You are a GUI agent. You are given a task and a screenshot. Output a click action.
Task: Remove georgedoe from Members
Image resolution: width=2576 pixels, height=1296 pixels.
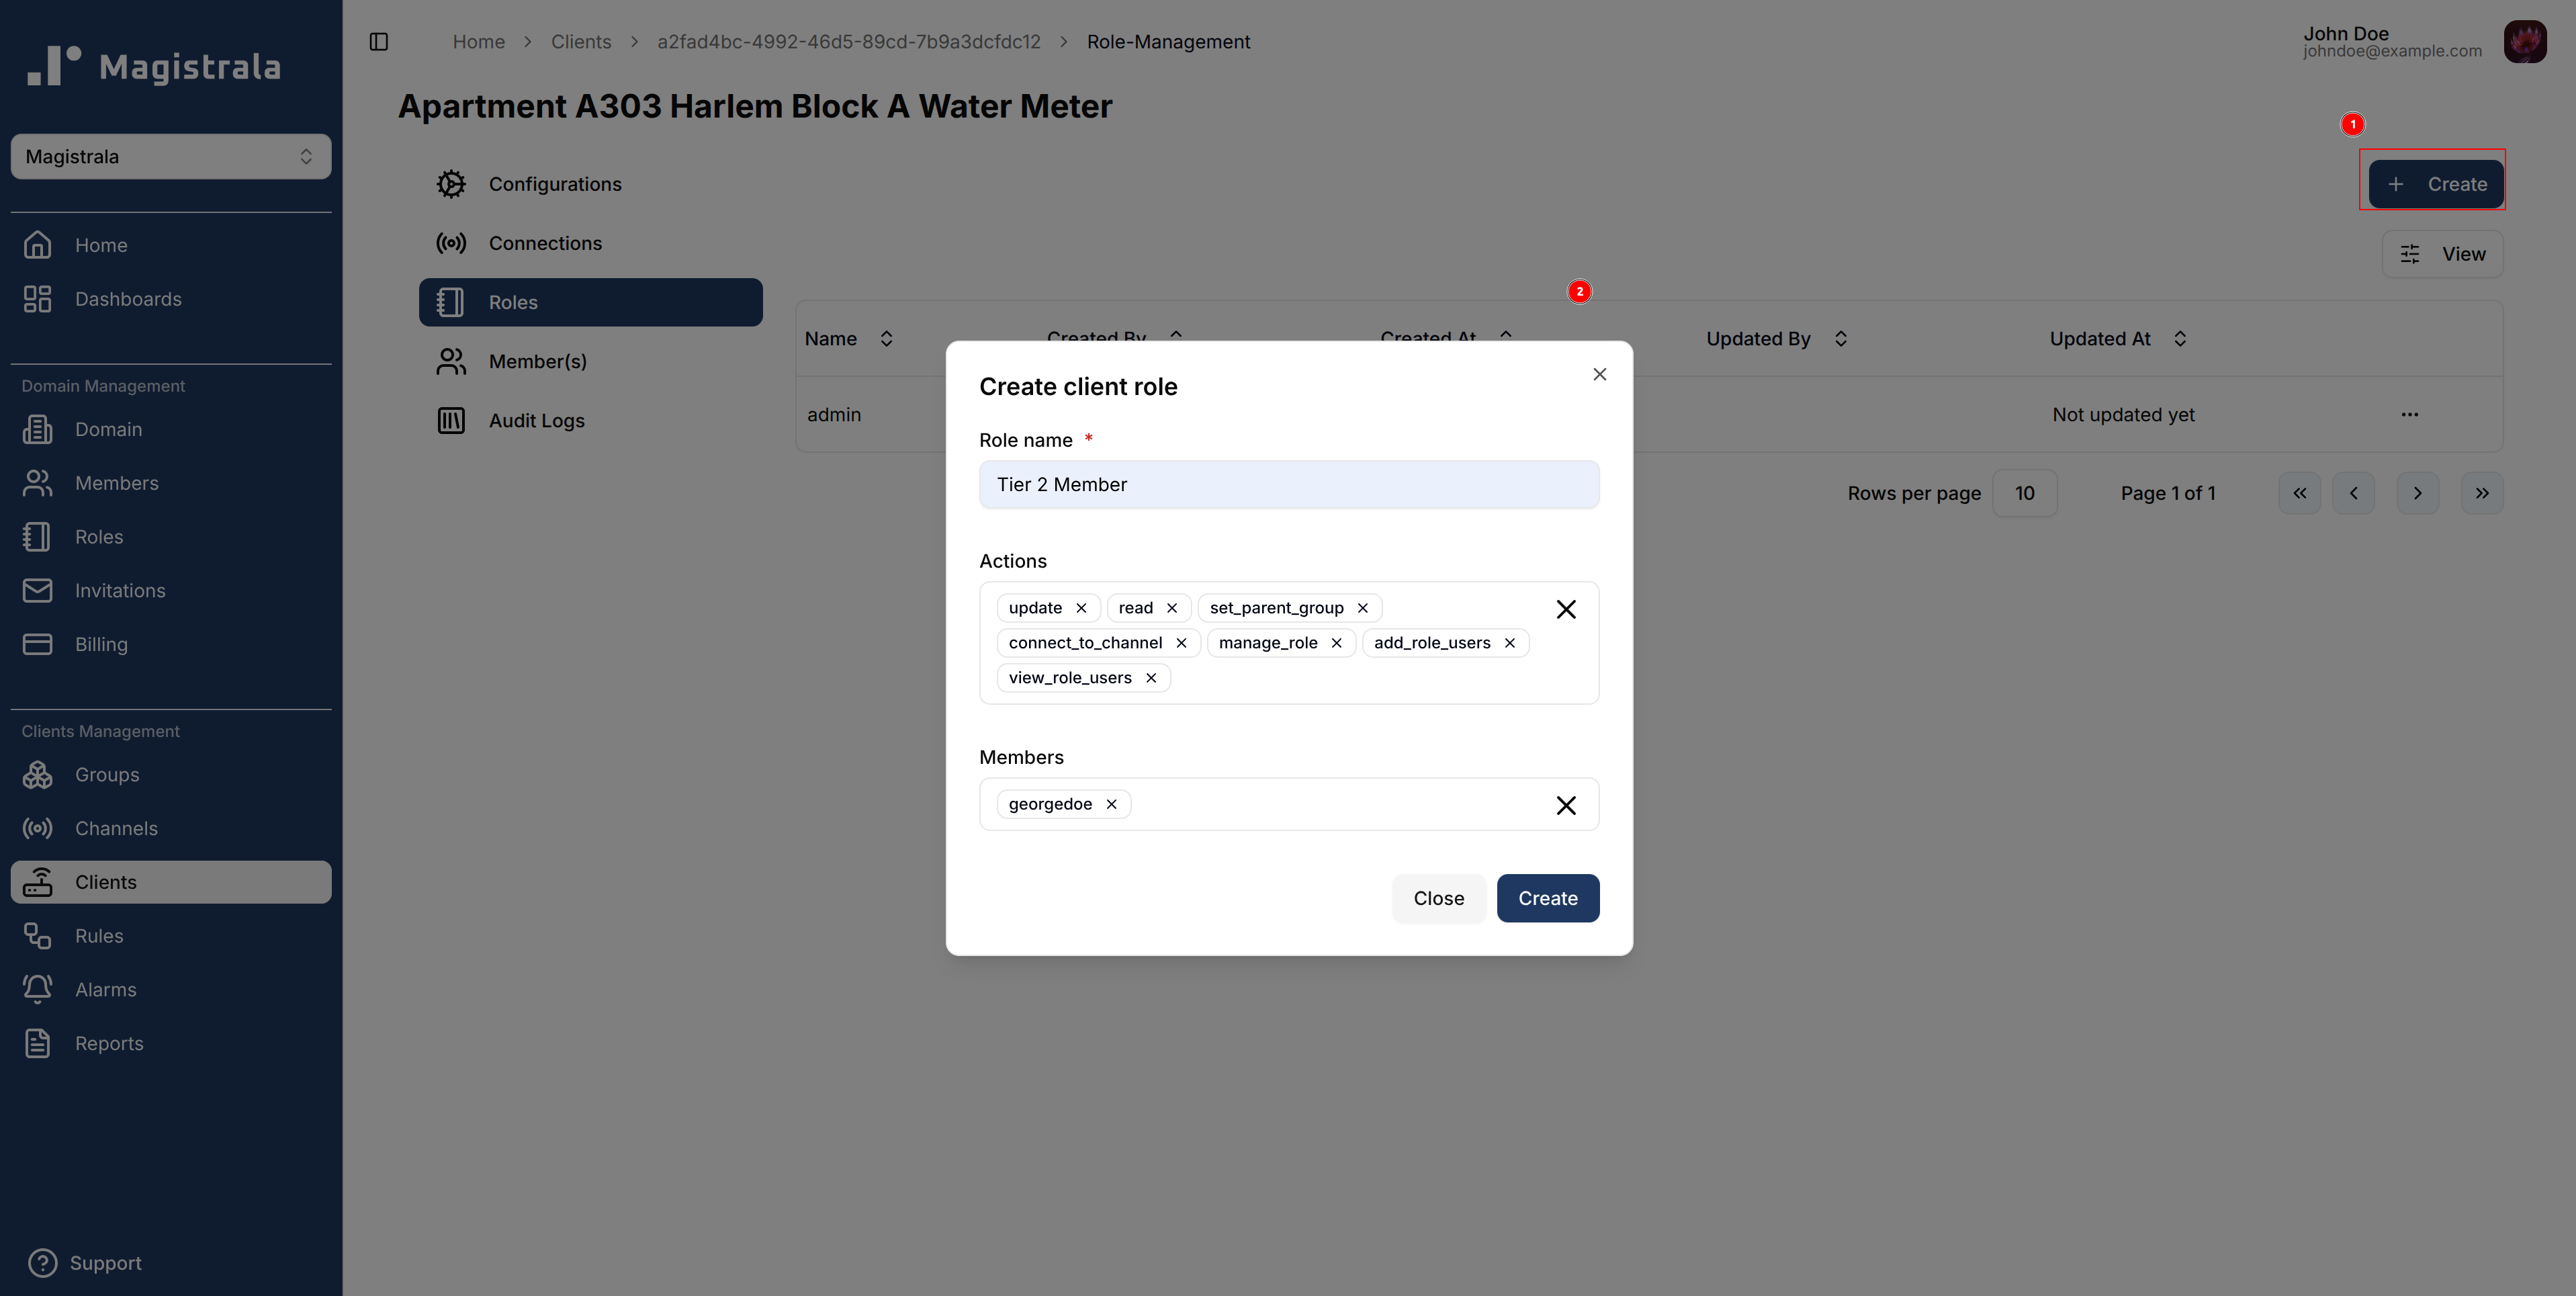coord(1111,804)
